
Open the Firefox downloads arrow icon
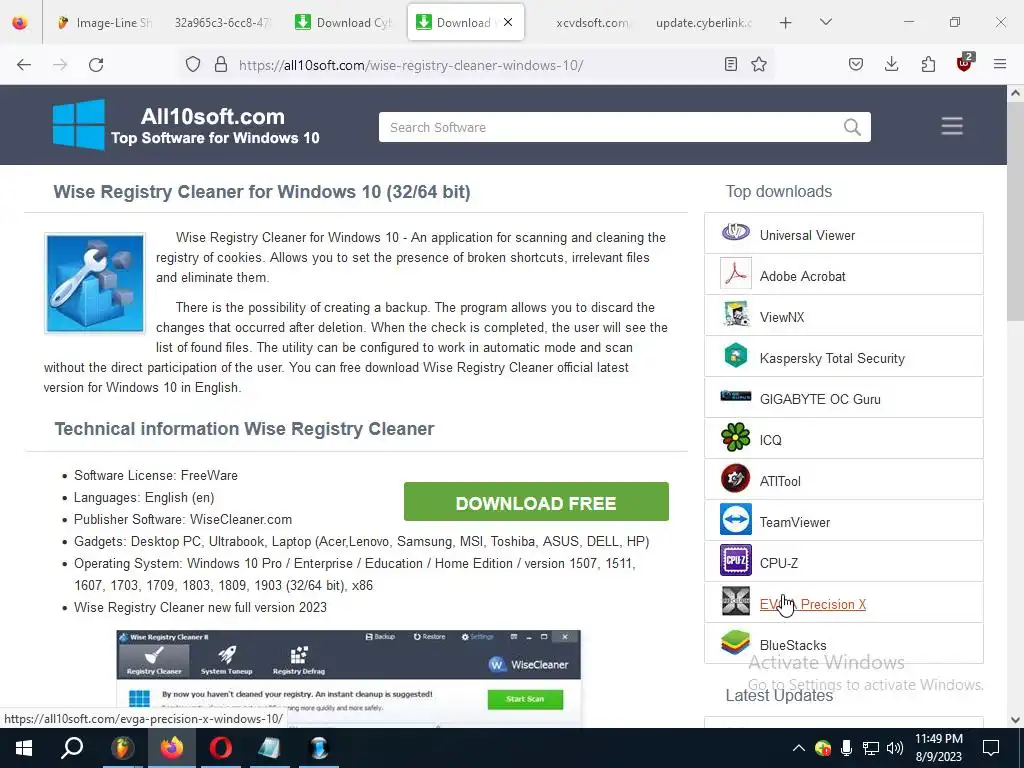point(891,64)
